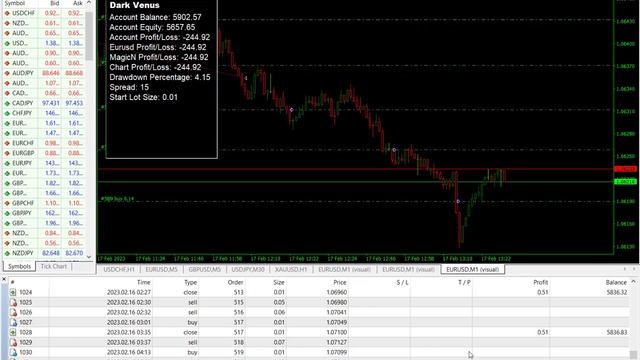This screenshot has width=640, height=360.
Task: Click the Balance column header
Action: click(616, 282)
